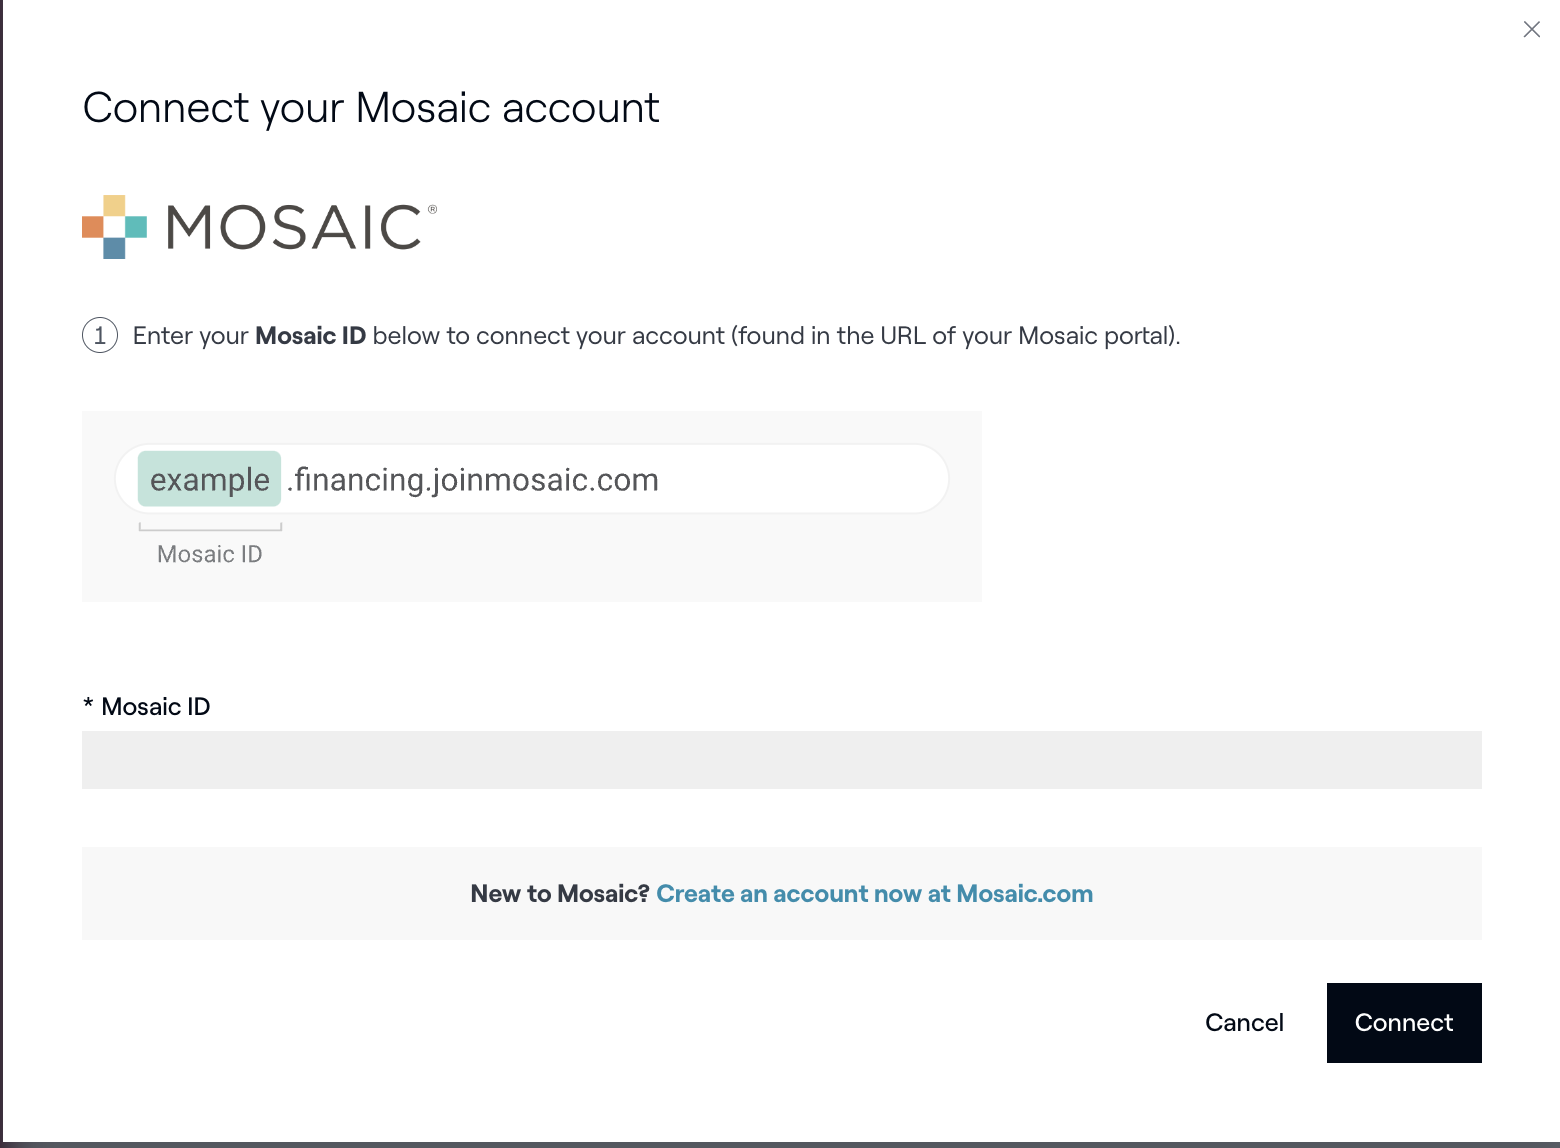Click the "Connect your Mosaic account" heading
Image resolution: width=1560 pixels, height=1148 pixels.
tap(371, 108)
